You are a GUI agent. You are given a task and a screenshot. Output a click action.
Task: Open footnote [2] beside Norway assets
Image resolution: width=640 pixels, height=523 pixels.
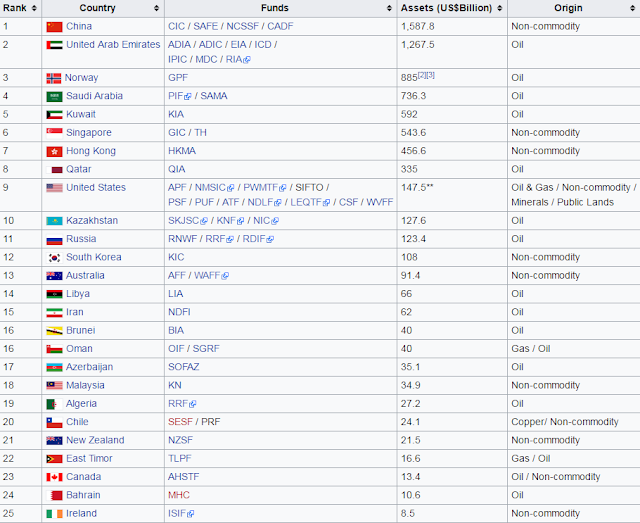point(422,75)
